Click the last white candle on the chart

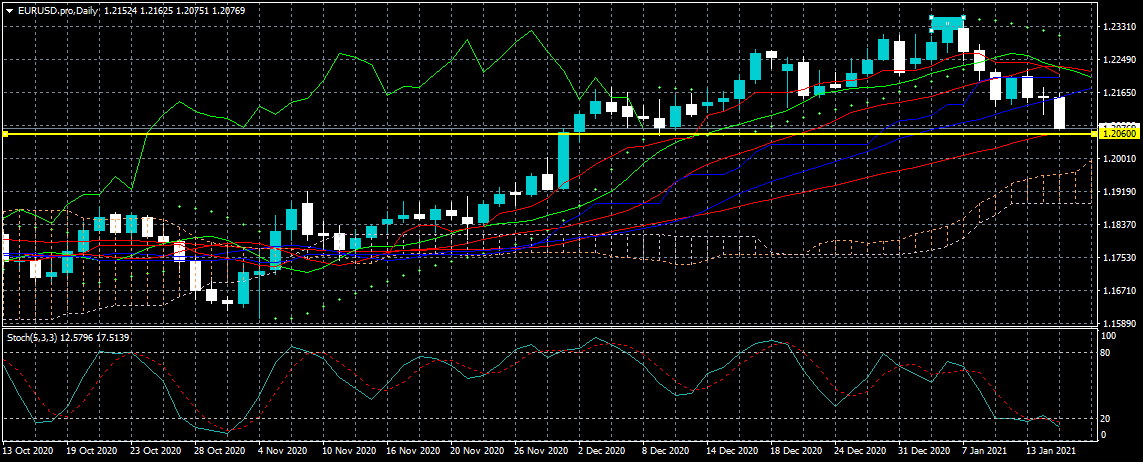[x=1060, y=113]
